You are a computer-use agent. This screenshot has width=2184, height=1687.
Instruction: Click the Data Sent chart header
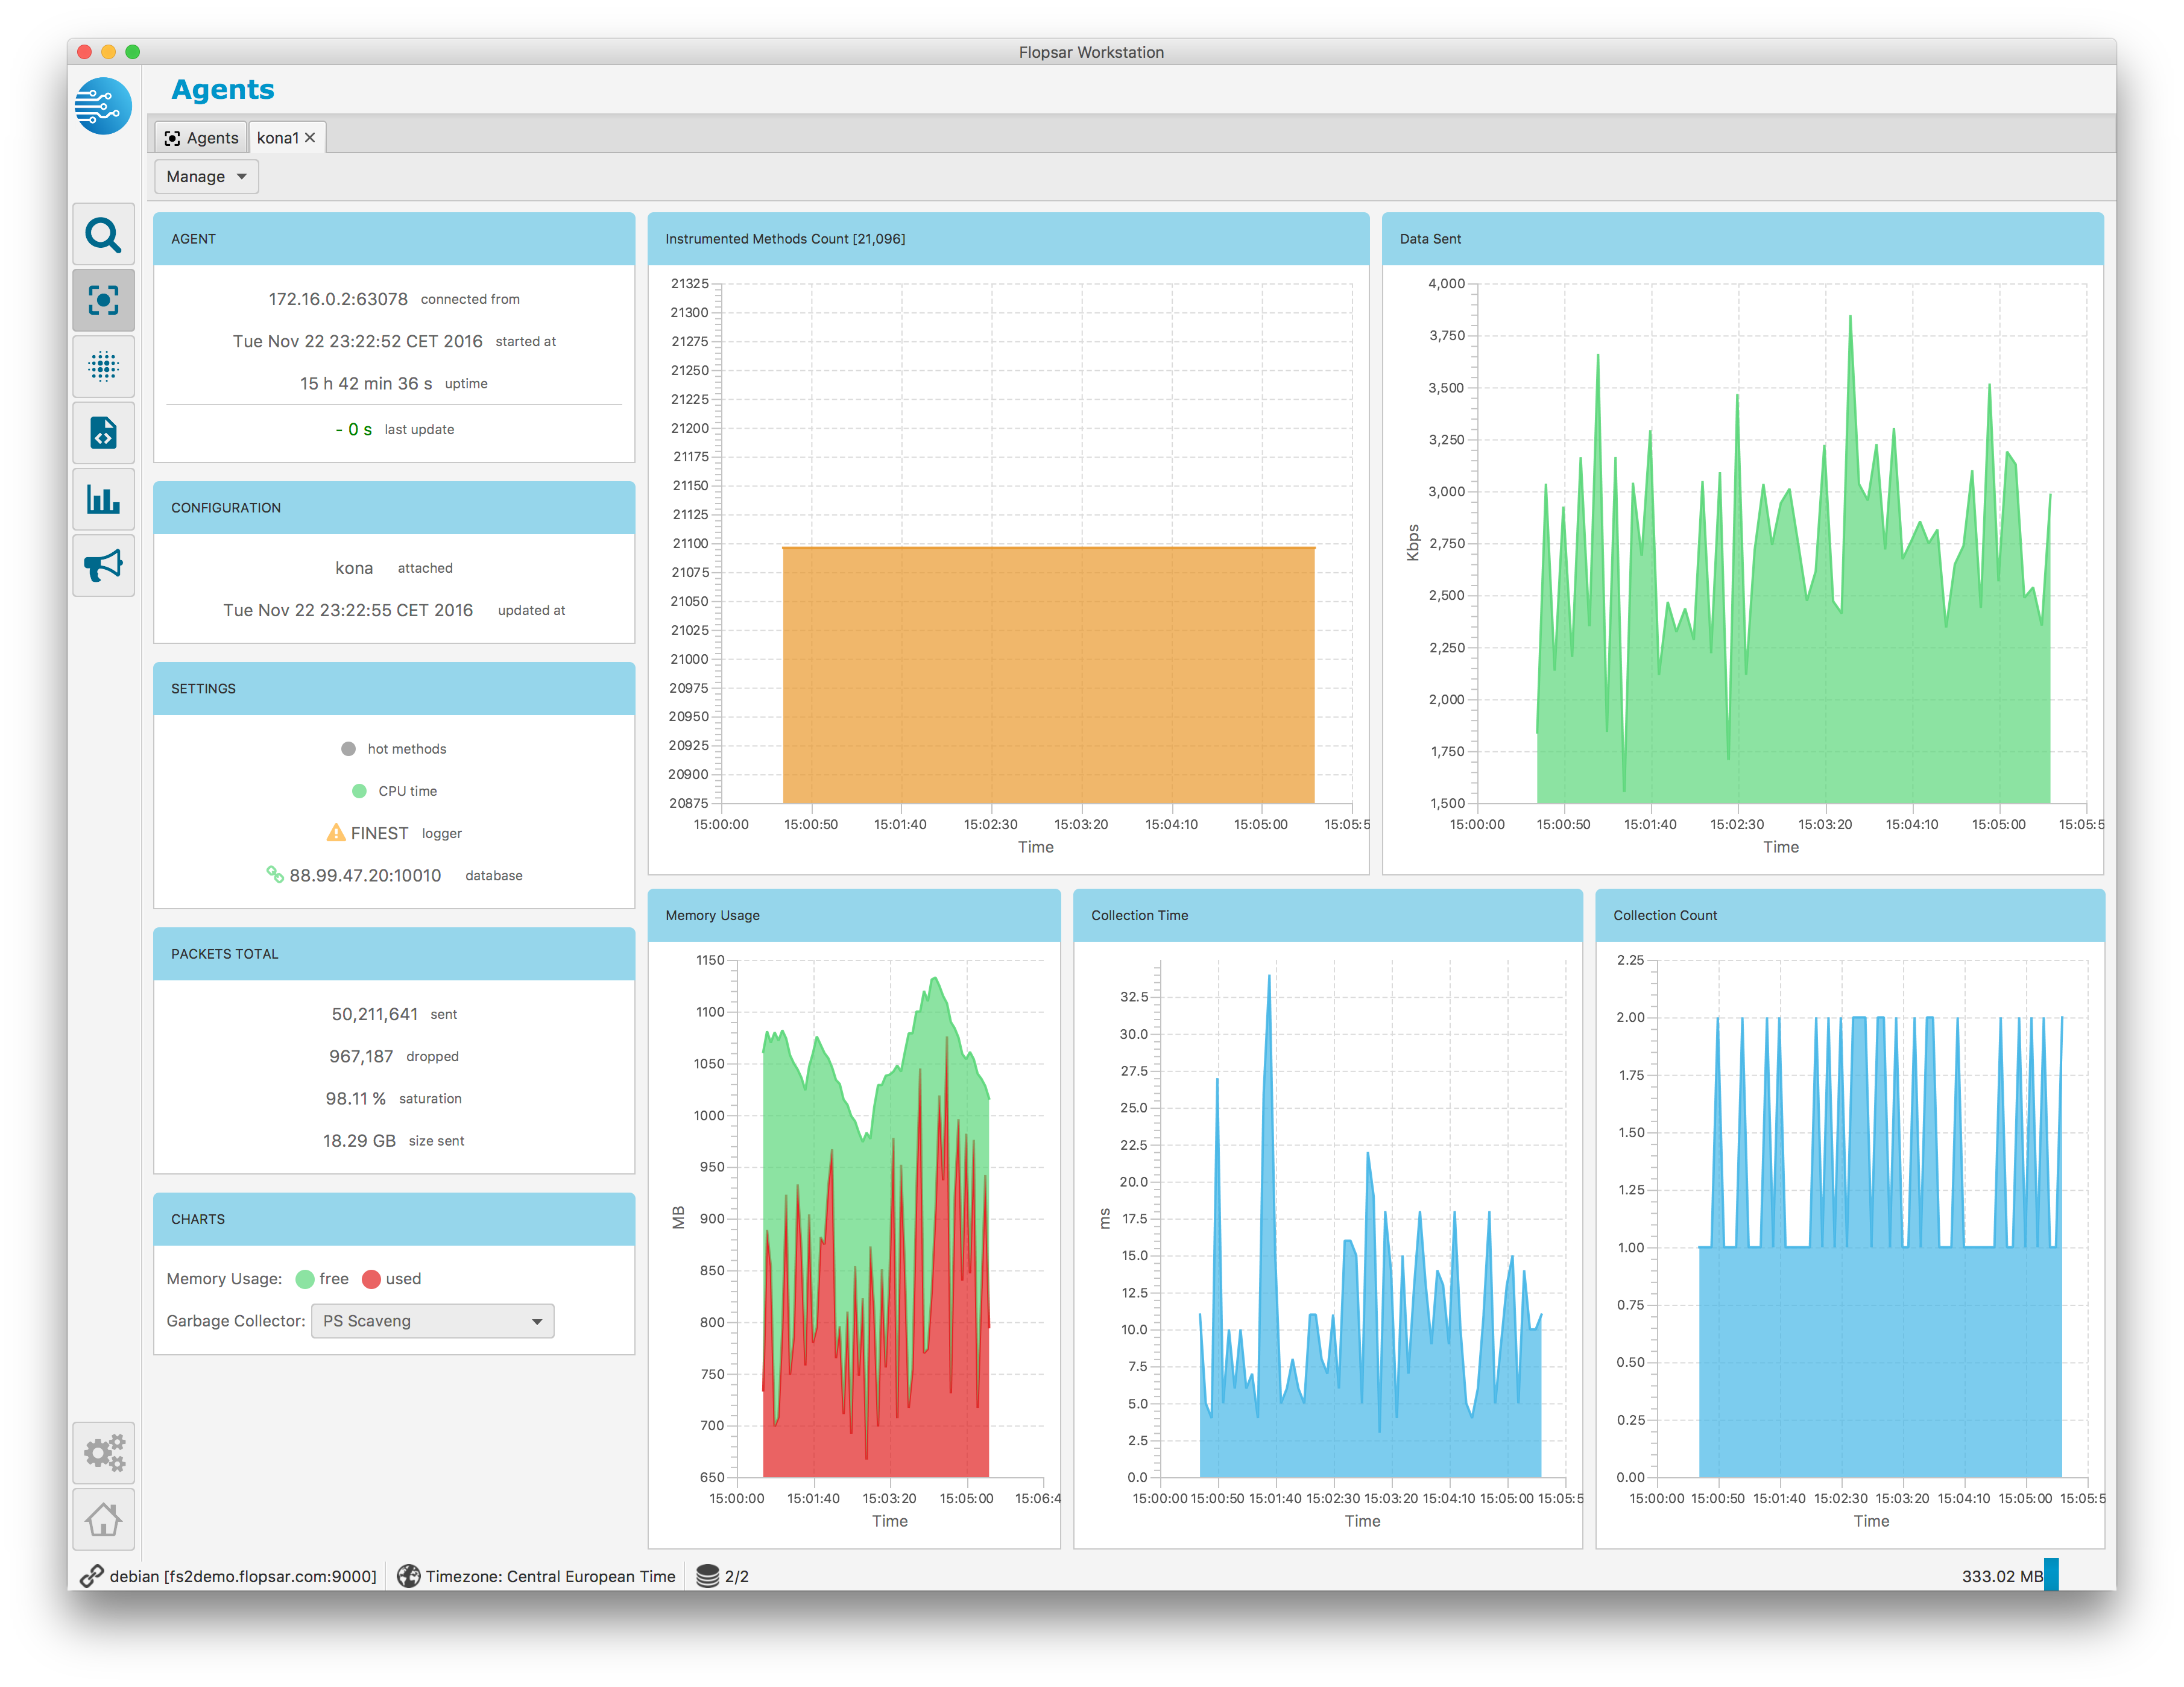(1742, 239)
